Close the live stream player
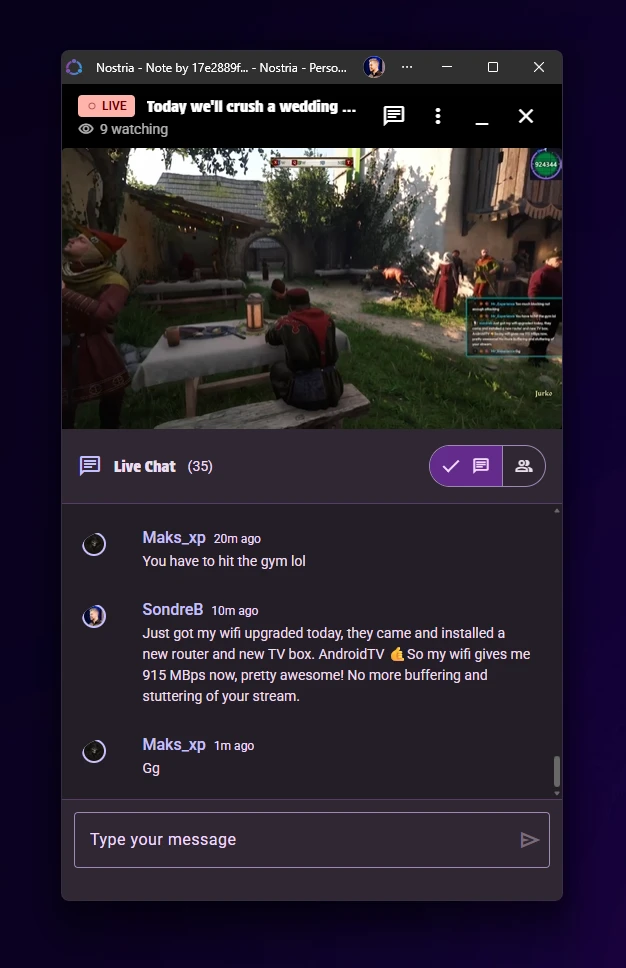Viewport: 626px width, 968px height. (526, 116)
